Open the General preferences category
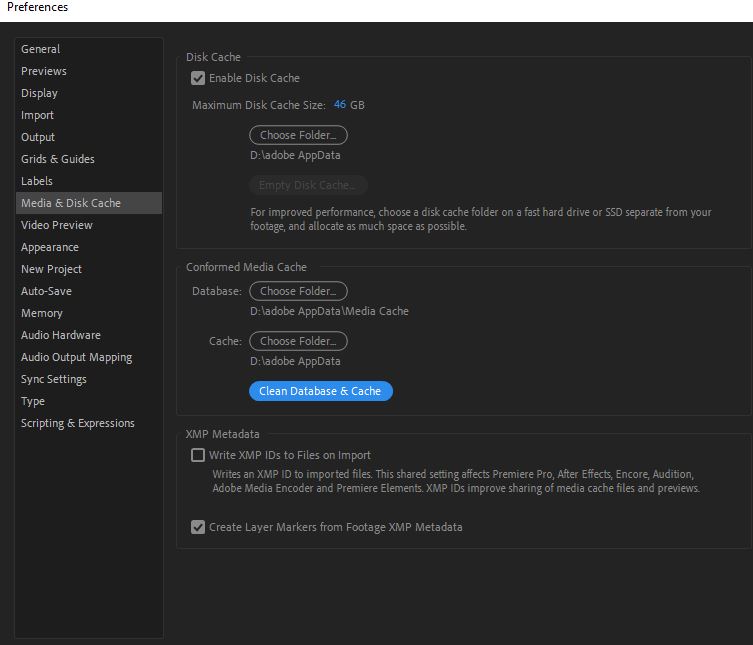This screenshot has width=753, height=645. [41, 49]
